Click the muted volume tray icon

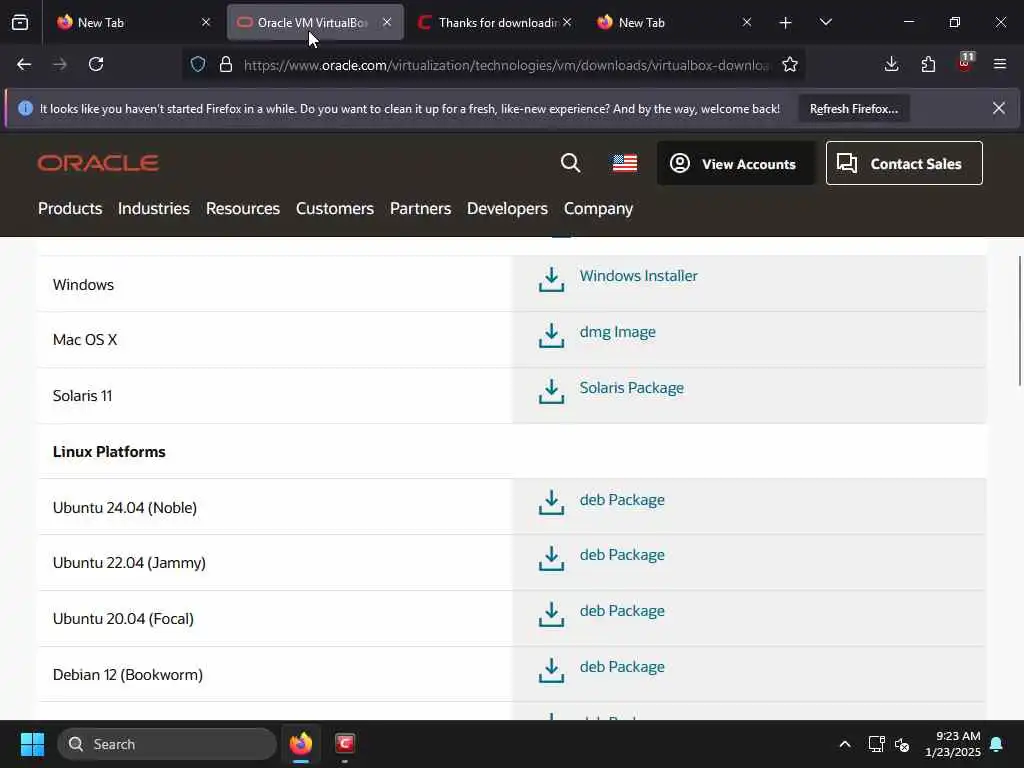903,744
